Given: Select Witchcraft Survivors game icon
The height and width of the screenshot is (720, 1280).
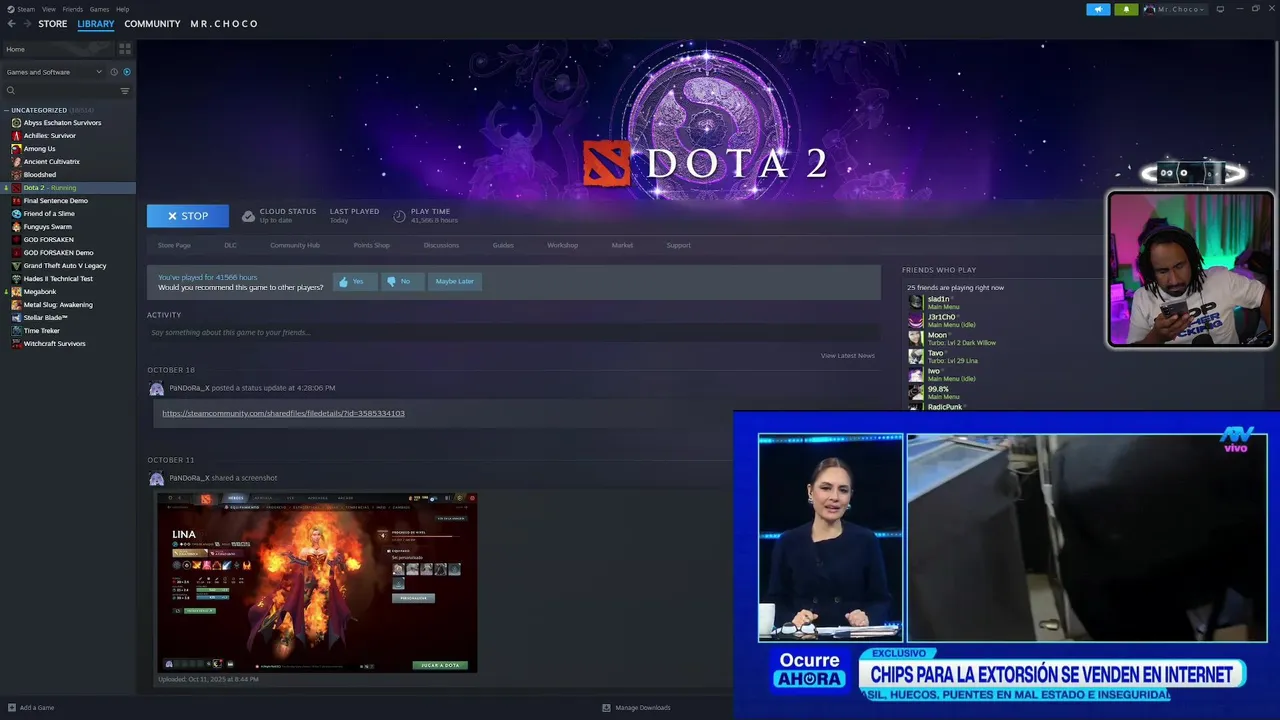Looking at the screenshot, I should [x=16, y=344].
